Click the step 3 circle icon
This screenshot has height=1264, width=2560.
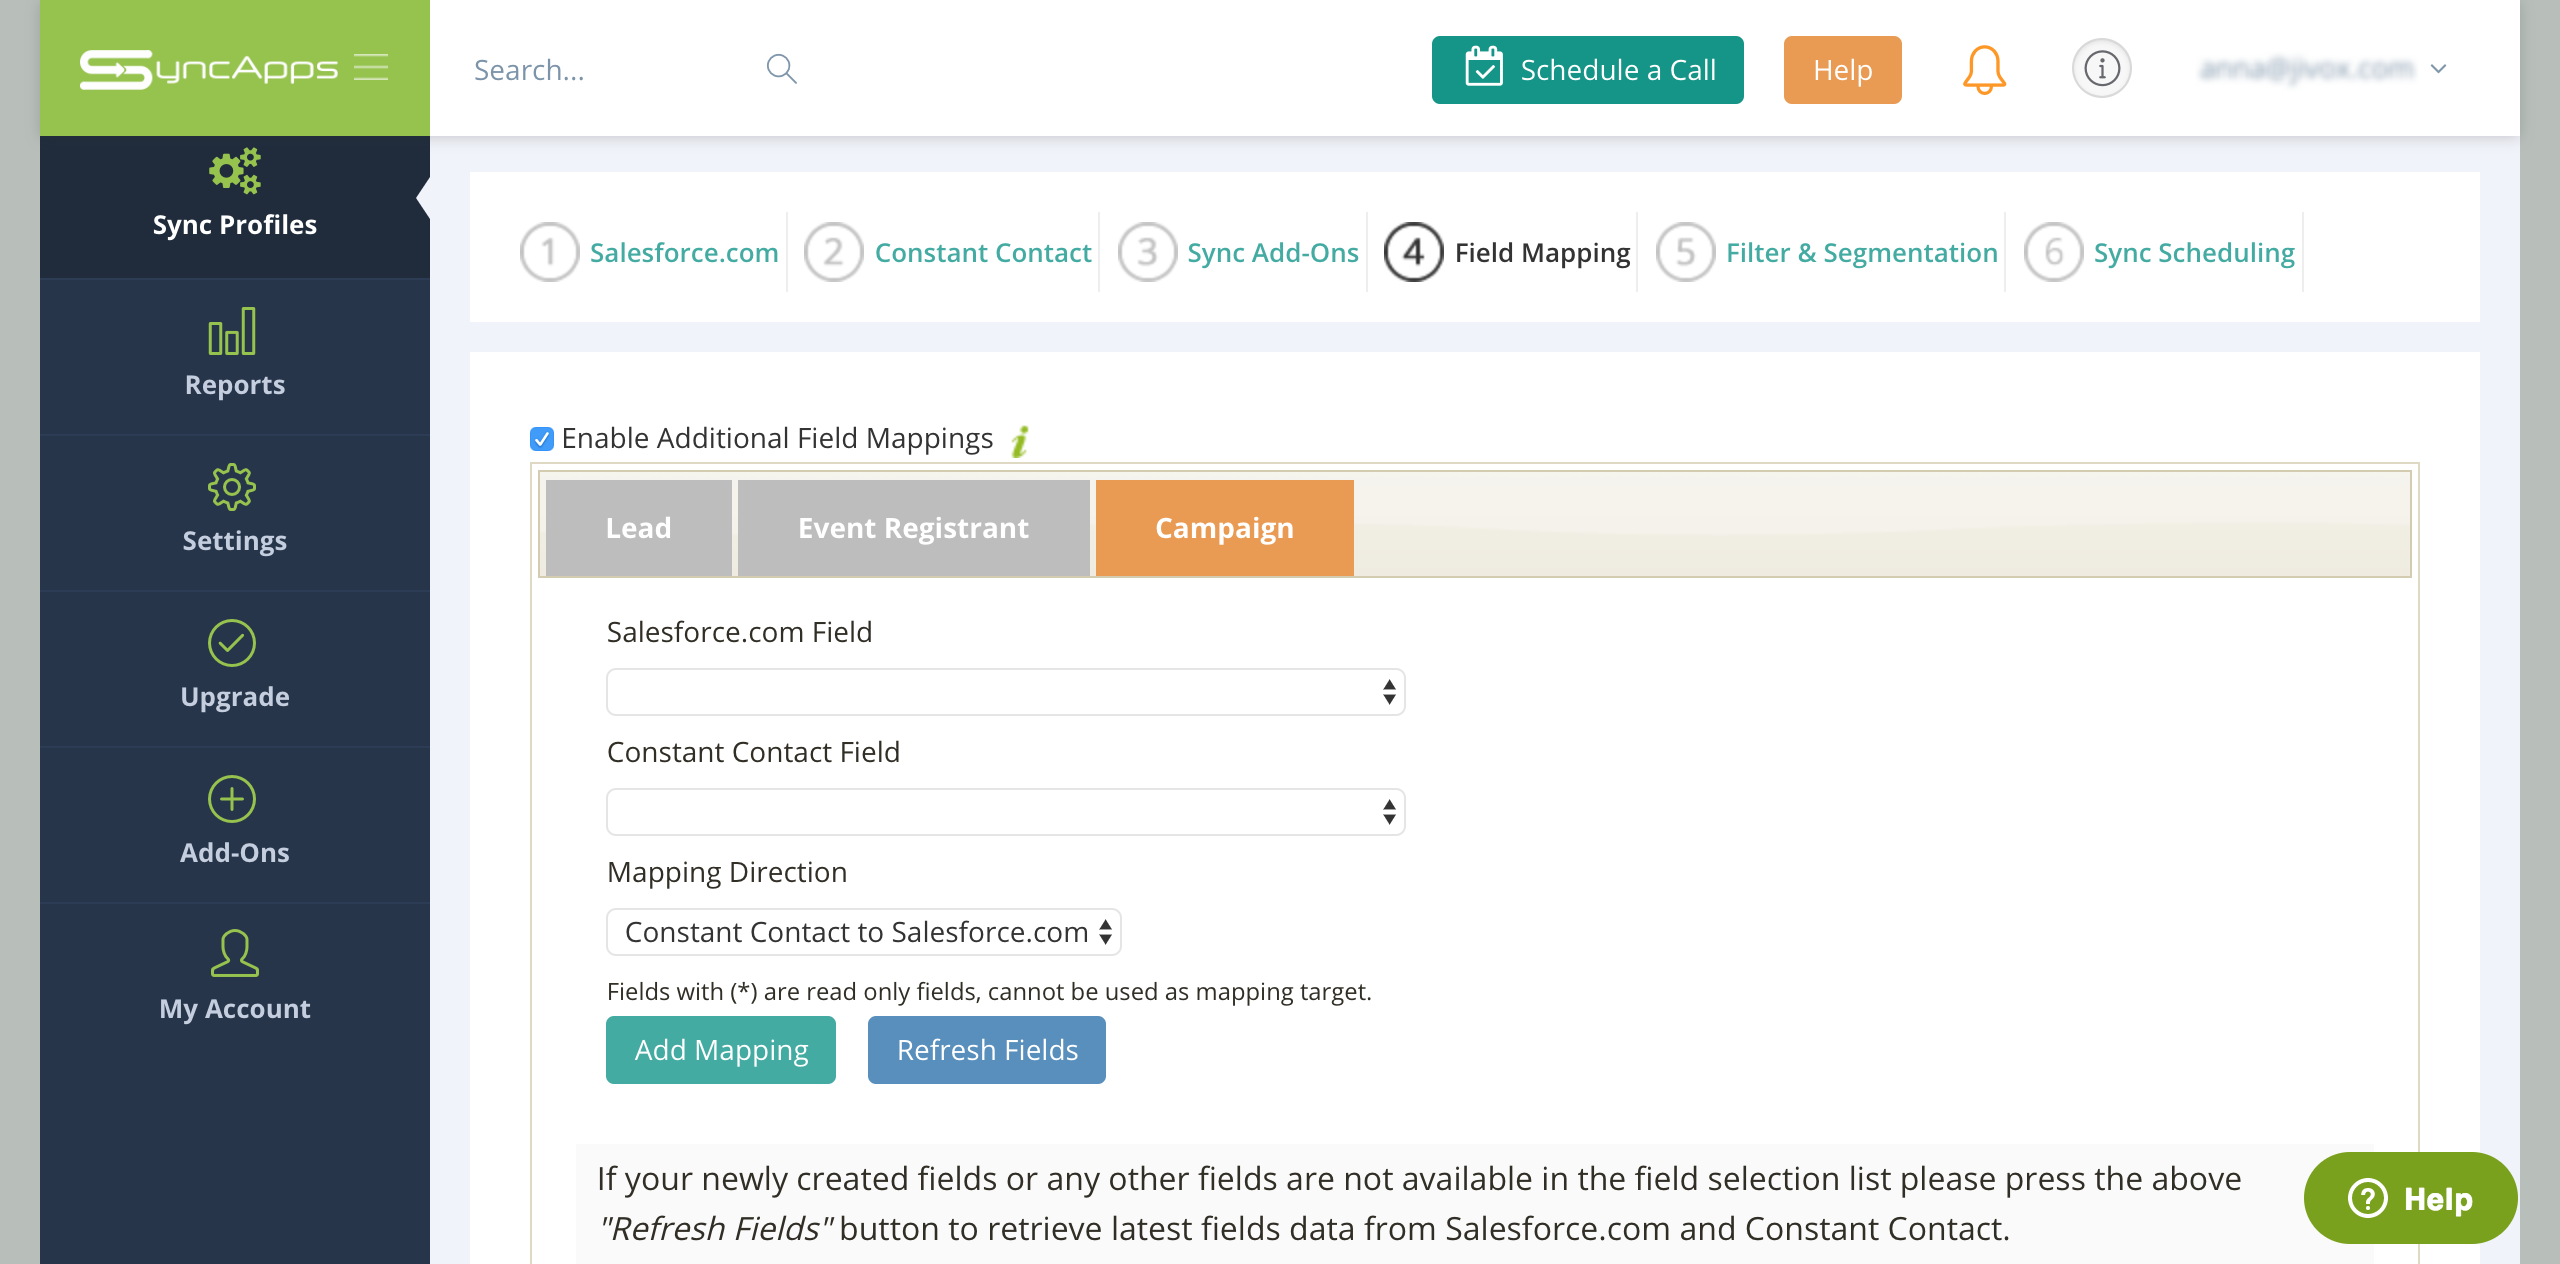[x=1147, y=252]
